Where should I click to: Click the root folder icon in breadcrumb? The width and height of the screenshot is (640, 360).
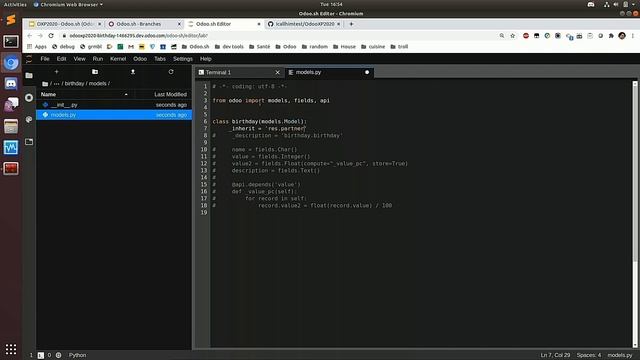coord(45,84)
